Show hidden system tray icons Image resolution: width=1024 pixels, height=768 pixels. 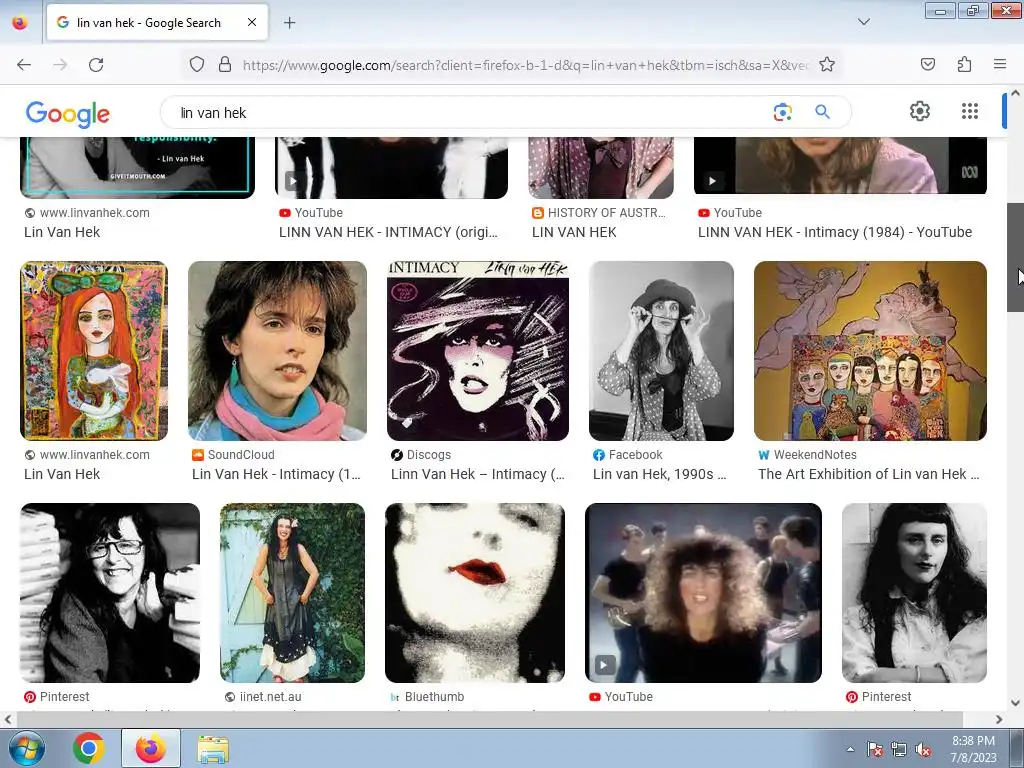pos(850,749)
